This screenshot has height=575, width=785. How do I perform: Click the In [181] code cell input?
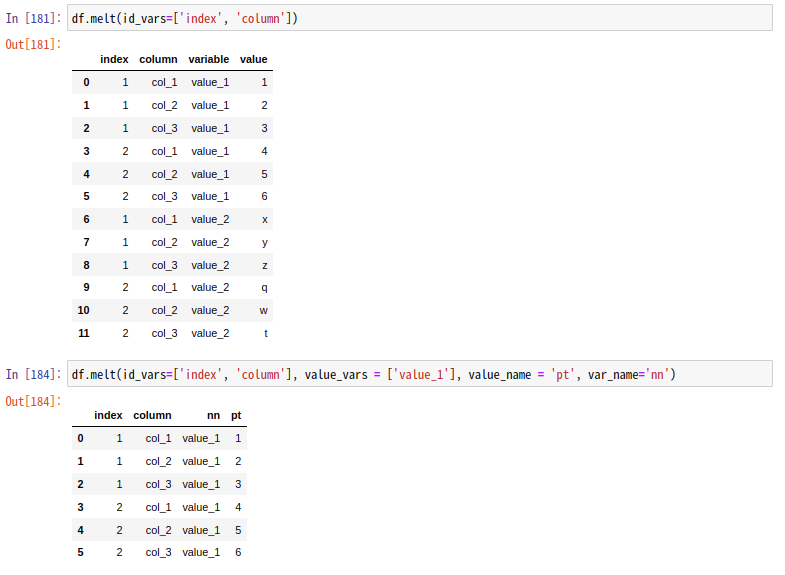(x=420, y=18)
